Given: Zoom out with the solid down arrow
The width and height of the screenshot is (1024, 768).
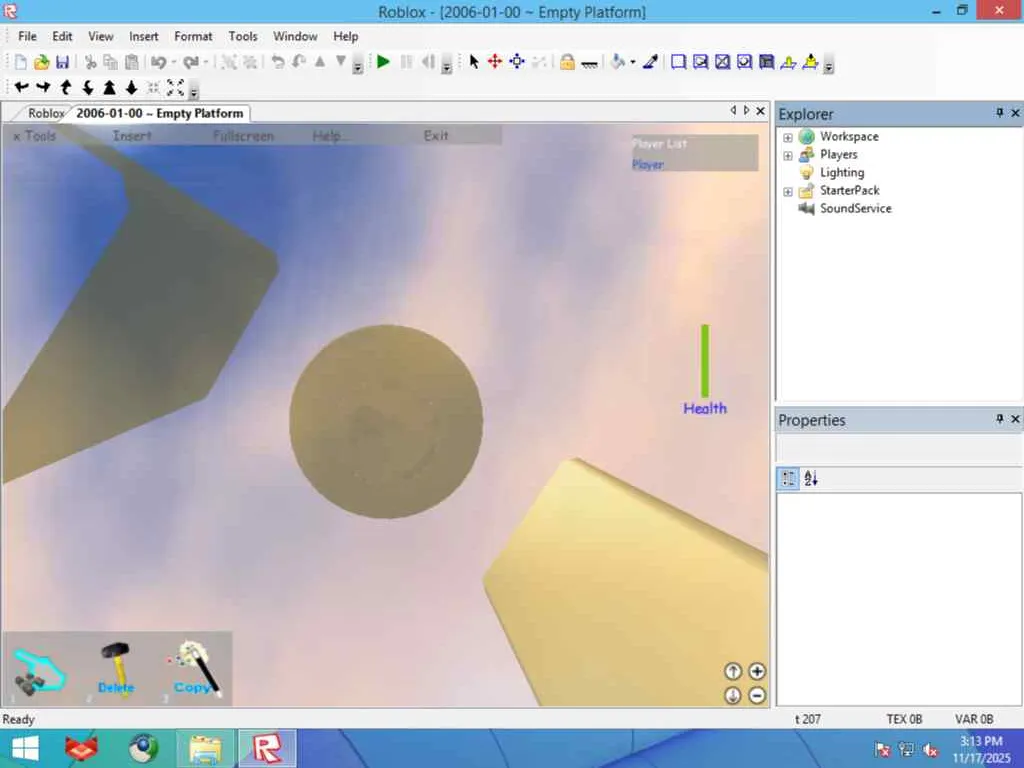Looking at the screenshot, I should click(x=131, y=88).
